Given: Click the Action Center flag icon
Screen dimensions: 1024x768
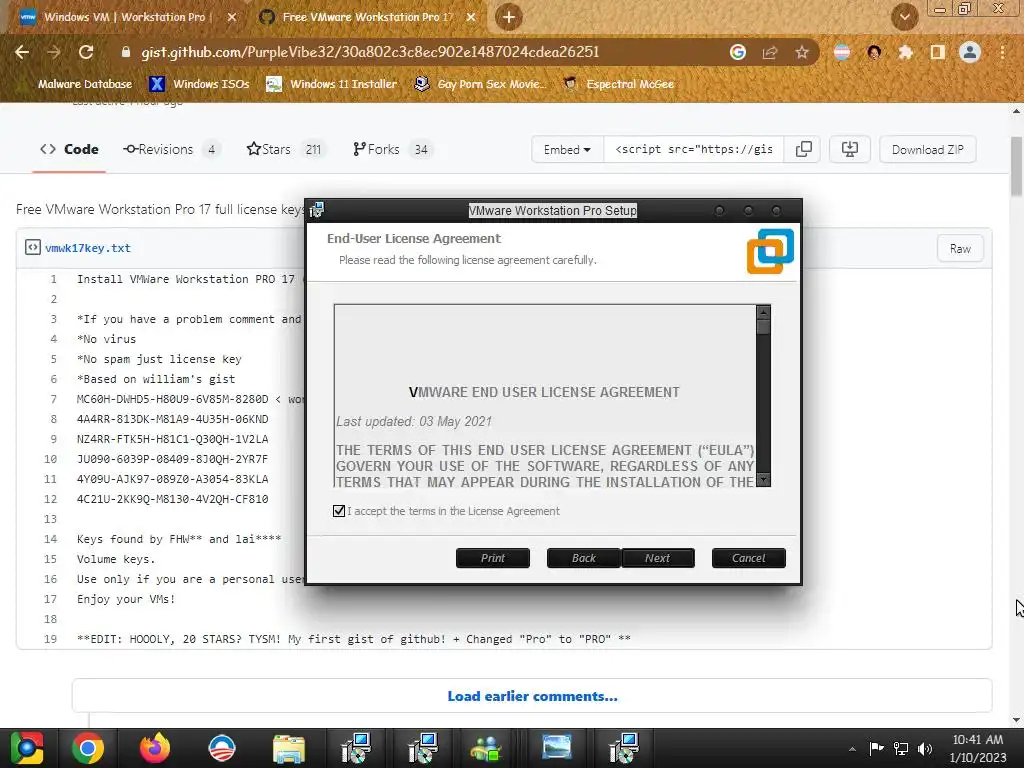Looking at the screenshot, I should pos(876,748).
